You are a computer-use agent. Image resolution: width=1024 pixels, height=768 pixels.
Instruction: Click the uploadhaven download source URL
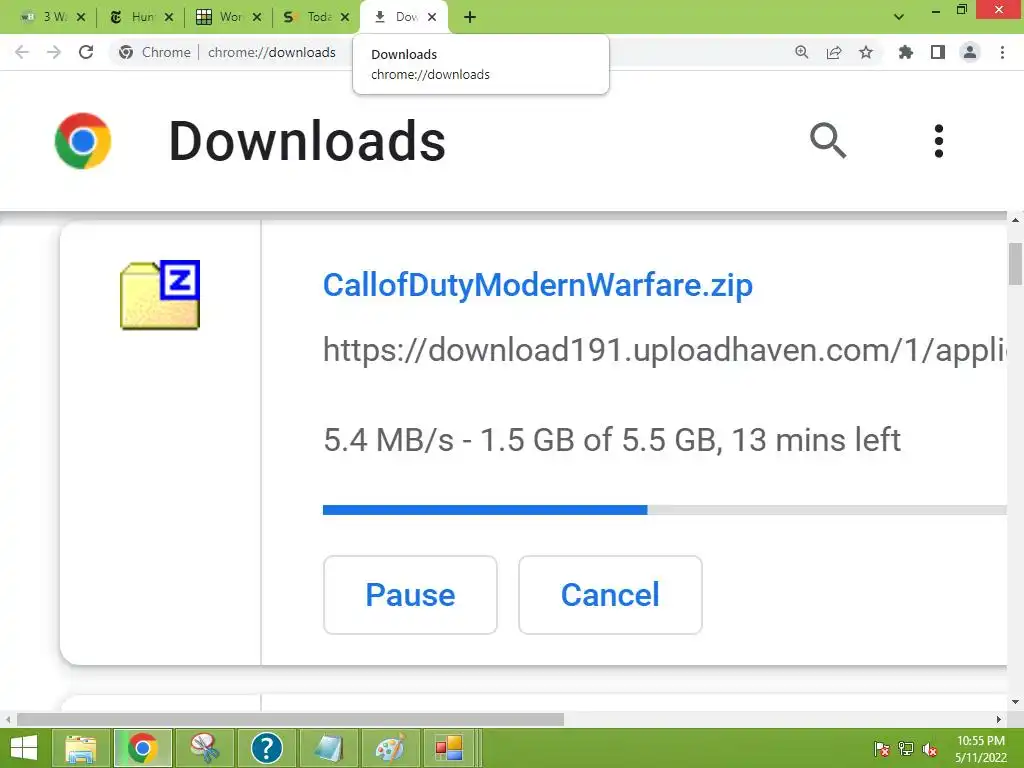(664, 349)
